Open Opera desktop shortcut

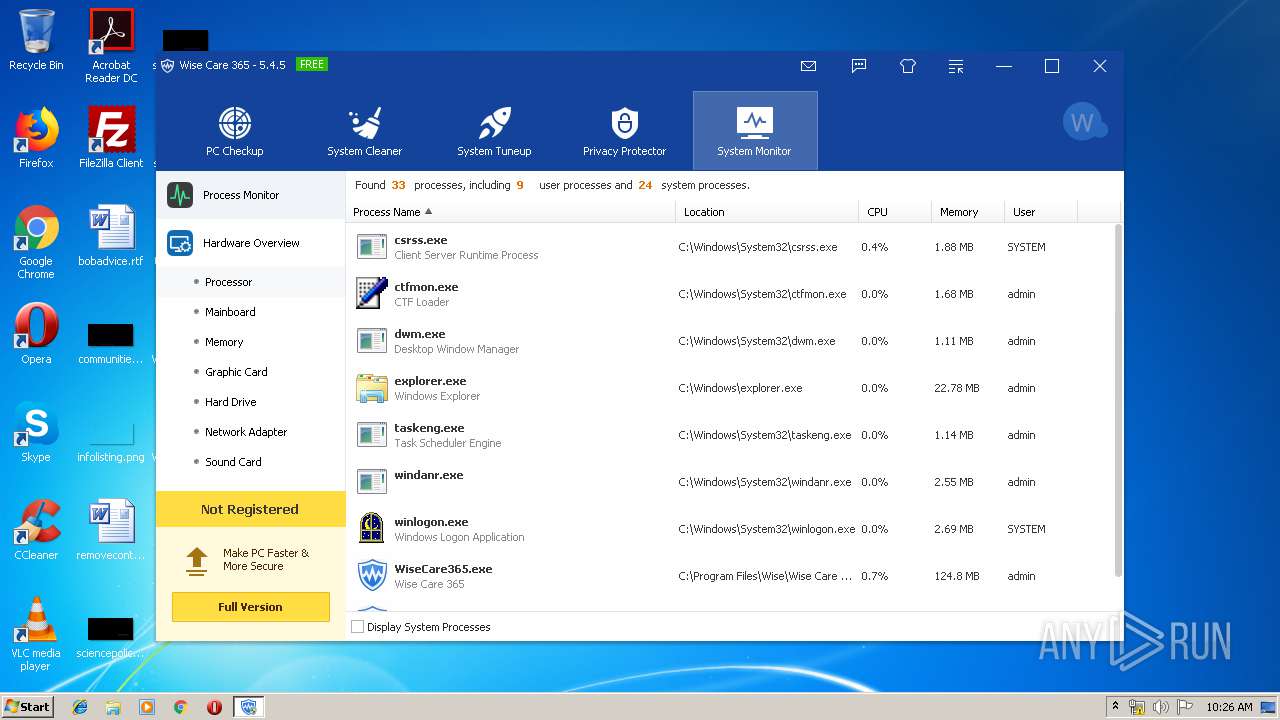(36, 334)
